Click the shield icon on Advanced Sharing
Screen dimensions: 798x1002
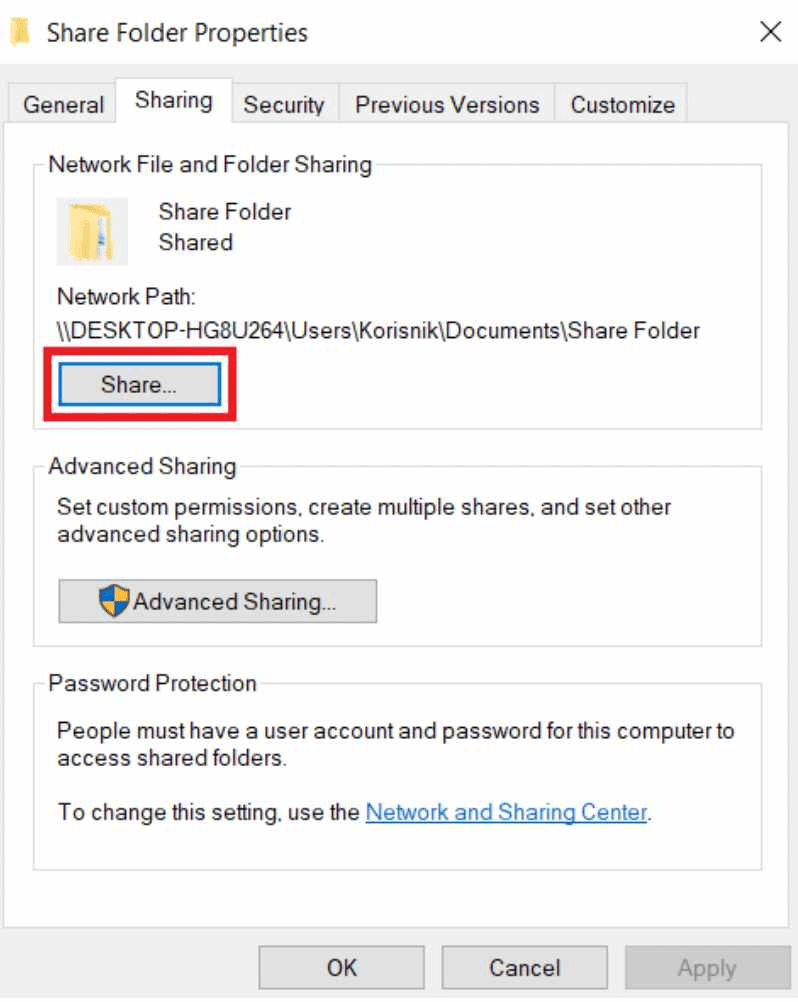115,600
